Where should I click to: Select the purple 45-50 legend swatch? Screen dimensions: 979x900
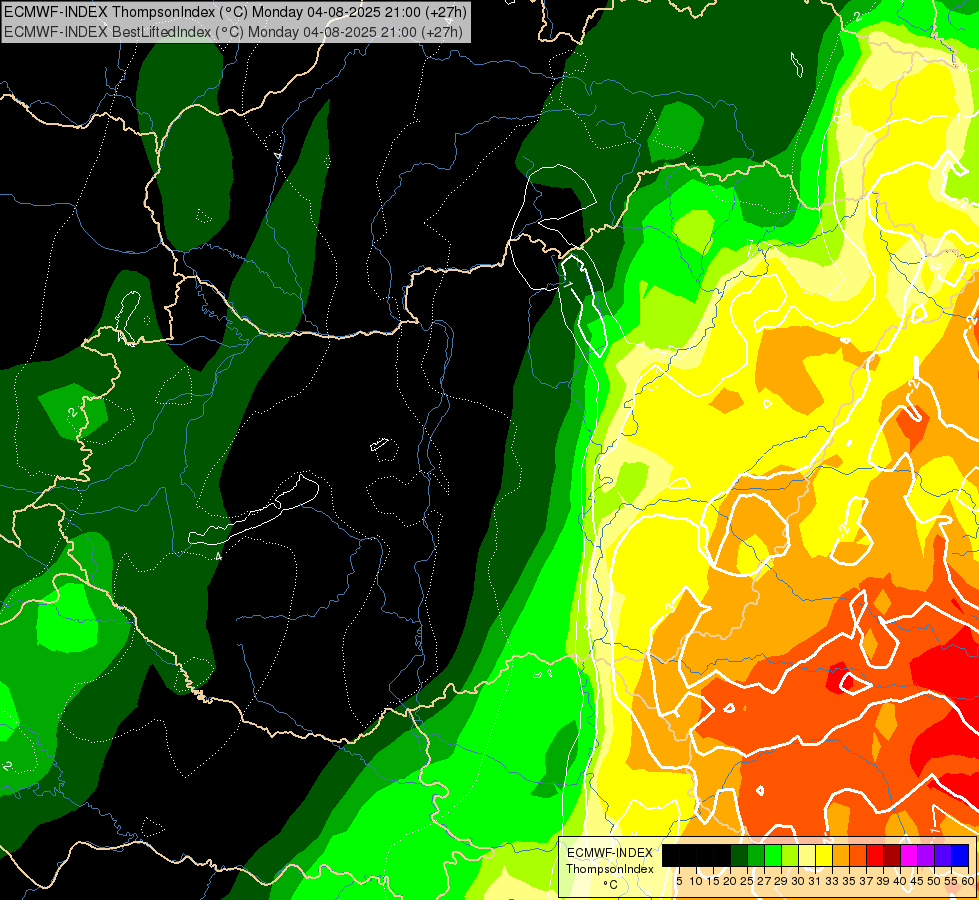(926, 855)
